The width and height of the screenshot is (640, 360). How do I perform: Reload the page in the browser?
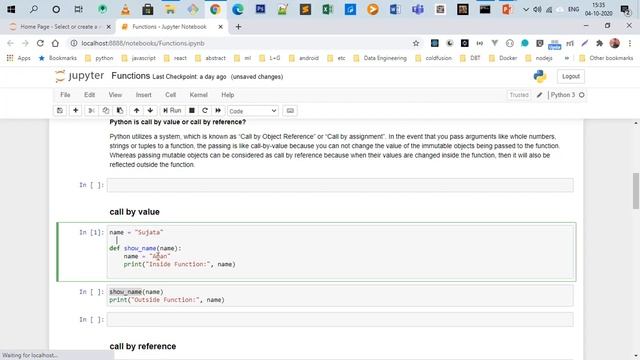(40, 43)
